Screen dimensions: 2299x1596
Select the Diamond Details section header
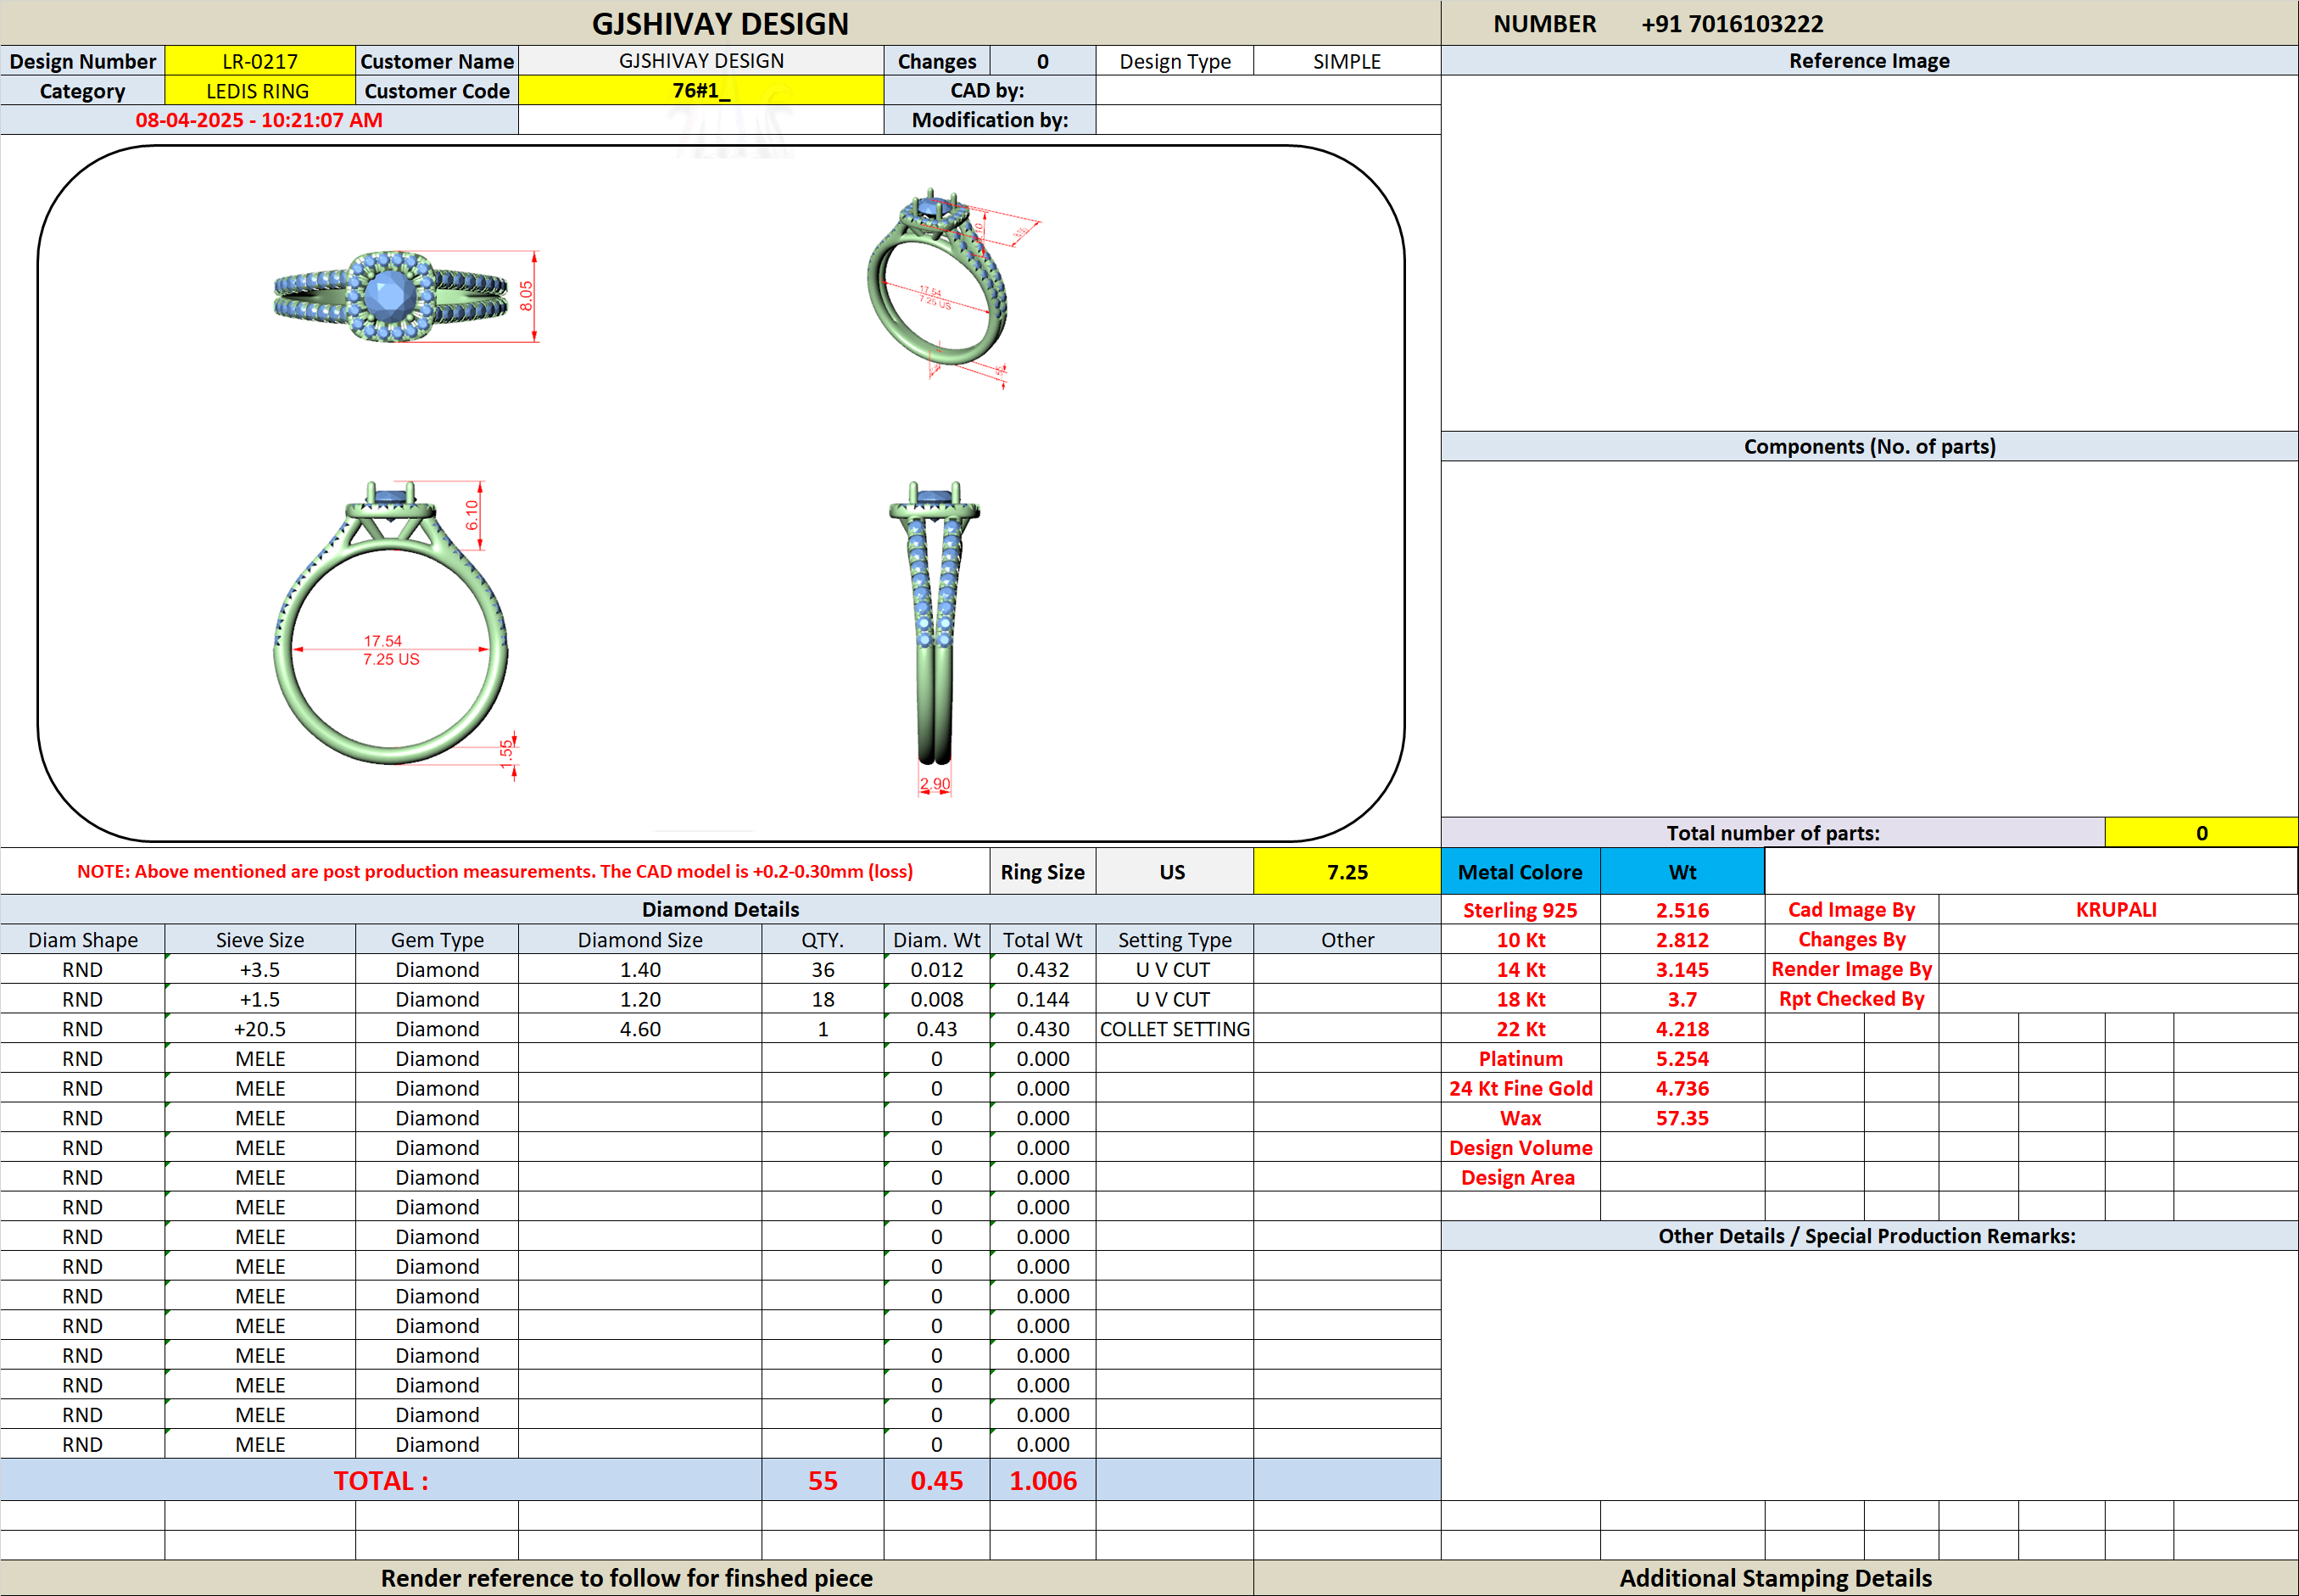click(720, 910)
